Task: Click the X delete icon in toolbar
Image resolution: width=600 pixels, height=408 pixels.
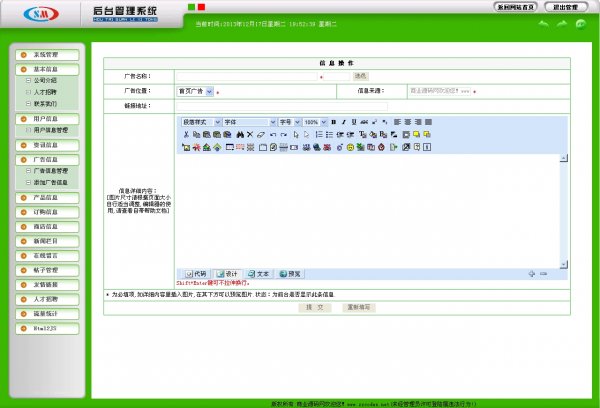Action: [250, 134]
